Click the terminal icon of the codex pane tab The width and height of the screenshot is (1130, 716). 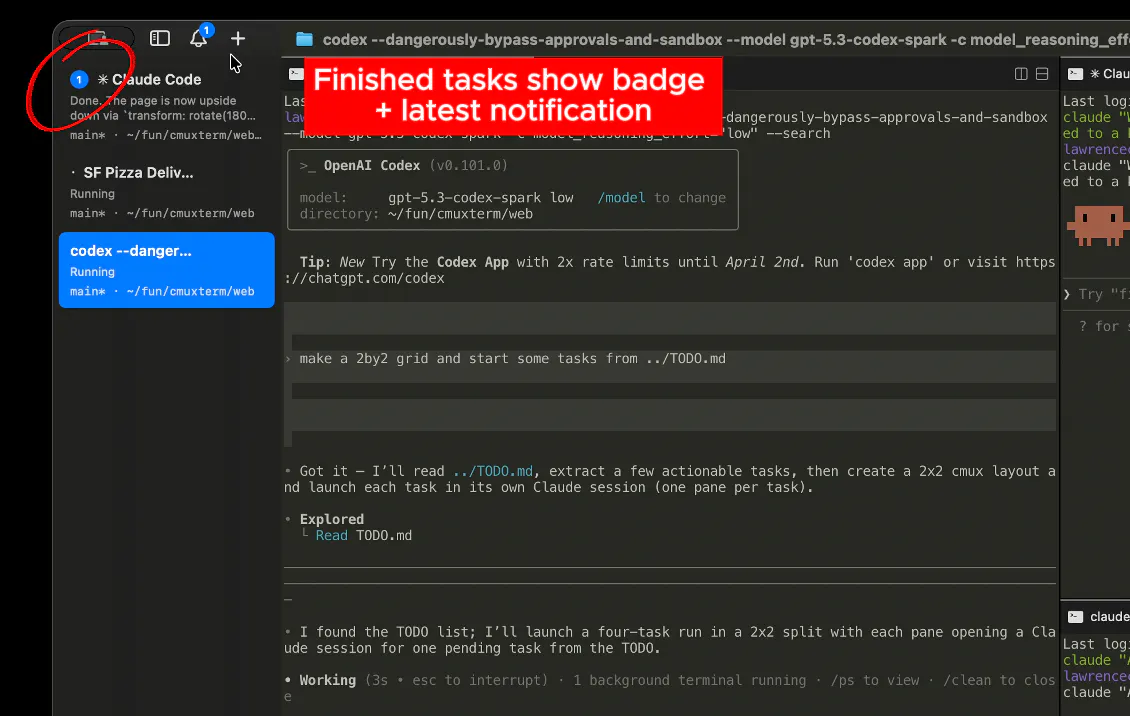(295, 73)
